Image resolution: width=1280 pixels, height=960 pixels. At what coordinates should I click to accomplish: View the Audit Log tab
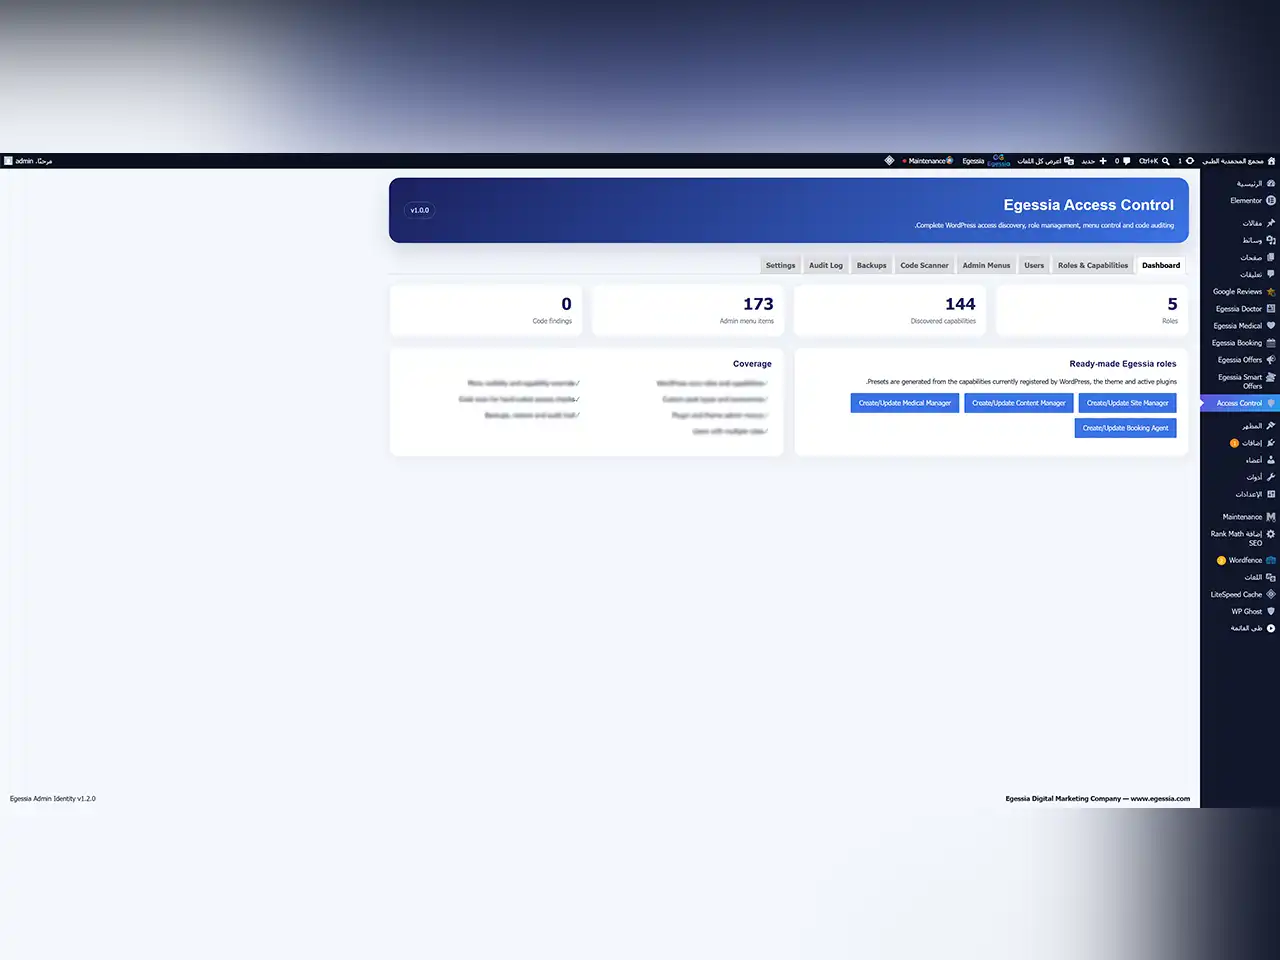point(826,265)
